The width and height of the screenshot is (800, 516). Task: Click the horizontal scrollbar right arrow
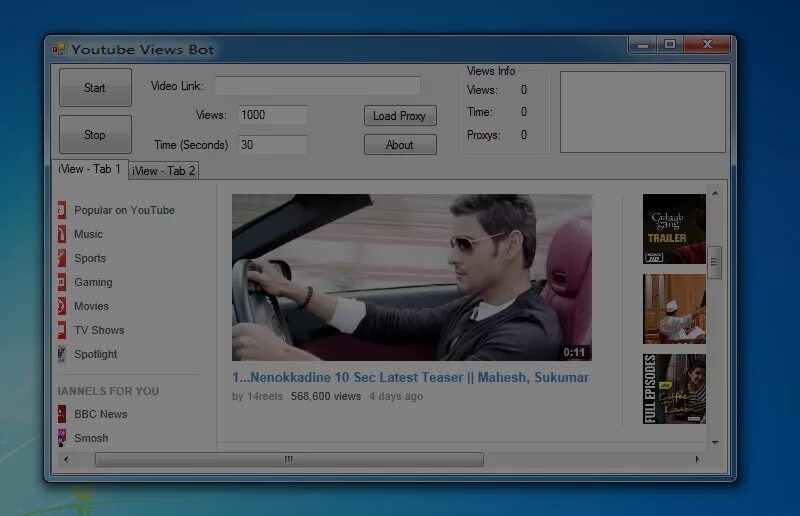point(697,459)
